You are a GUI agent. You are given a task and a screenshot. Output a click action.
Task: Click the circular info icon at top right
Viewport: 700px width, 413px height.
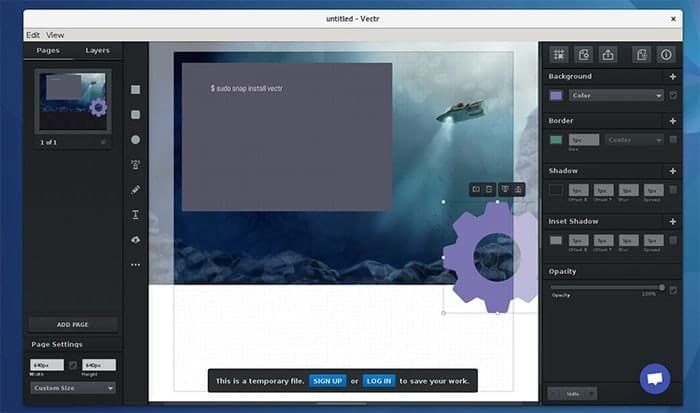point(666,54)
